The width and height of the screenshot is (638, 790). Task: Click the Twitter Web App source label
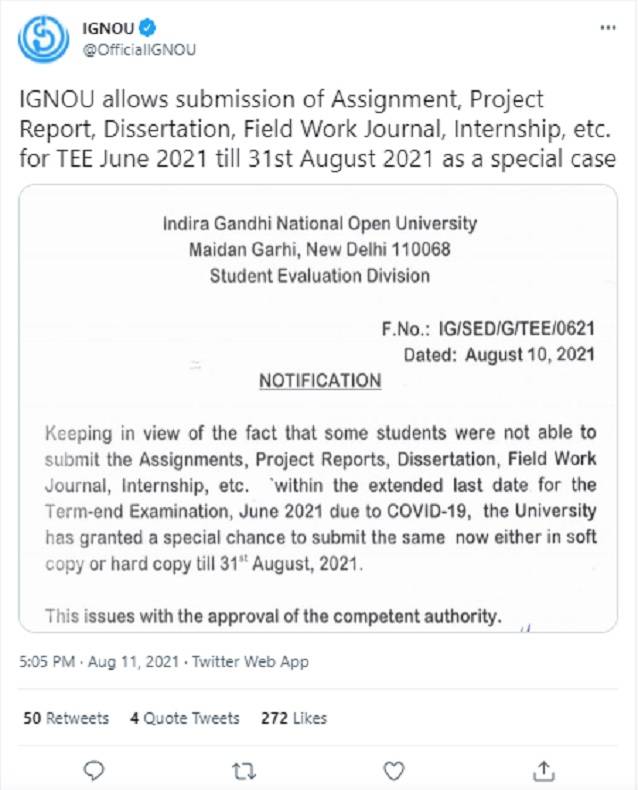click(x=250, y=661)
